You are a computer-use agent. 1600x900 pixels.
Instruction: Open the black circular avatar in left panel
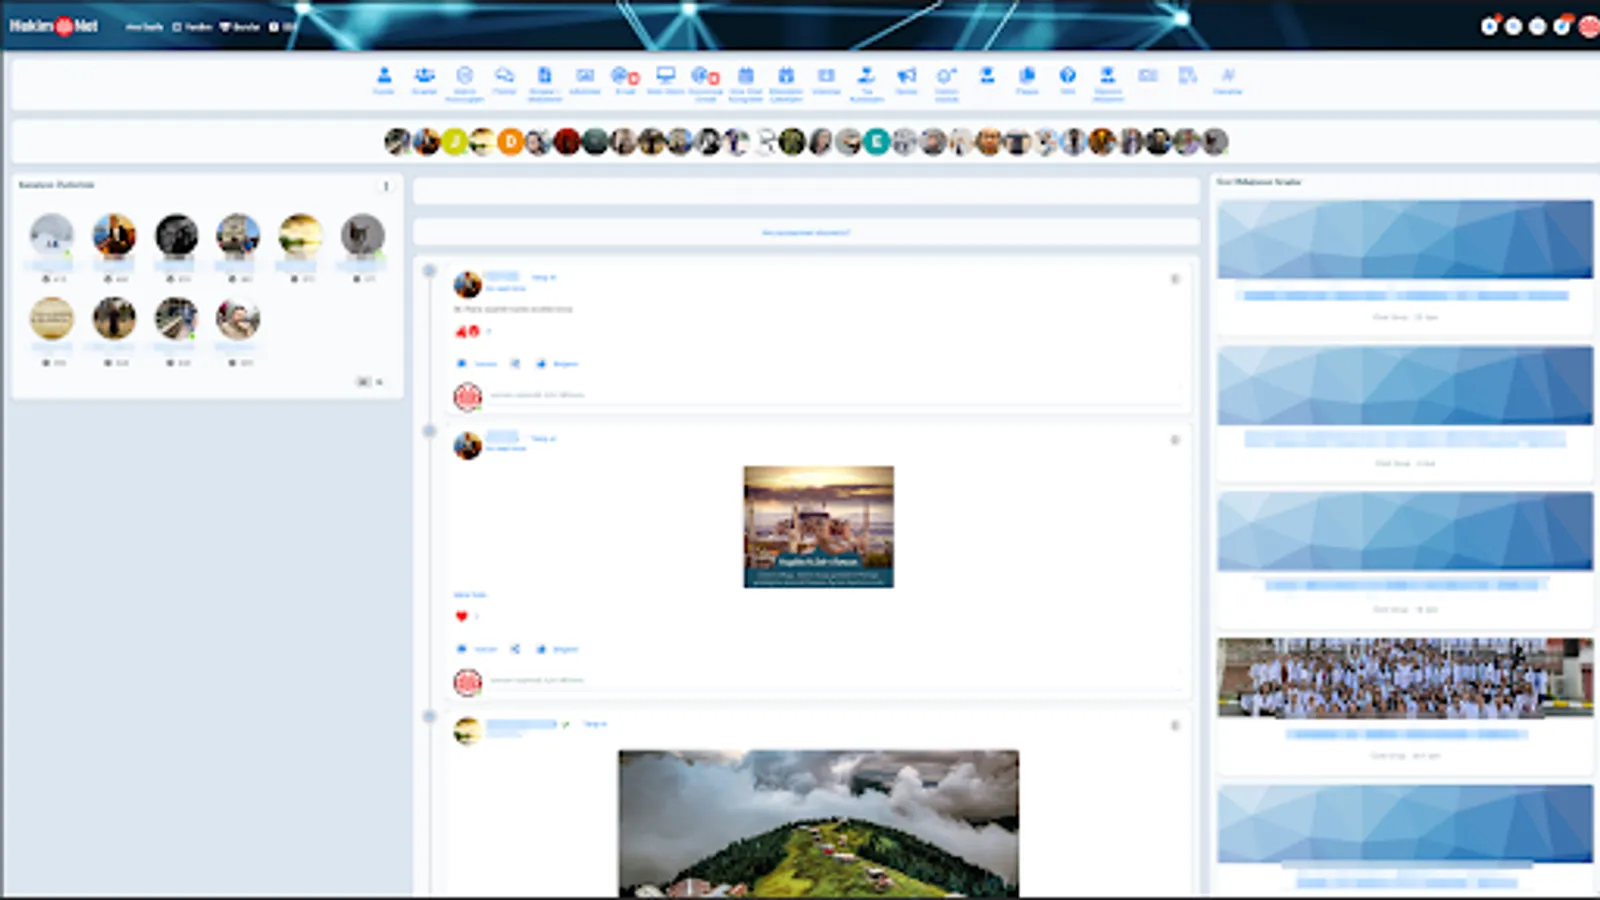(176, 235)
